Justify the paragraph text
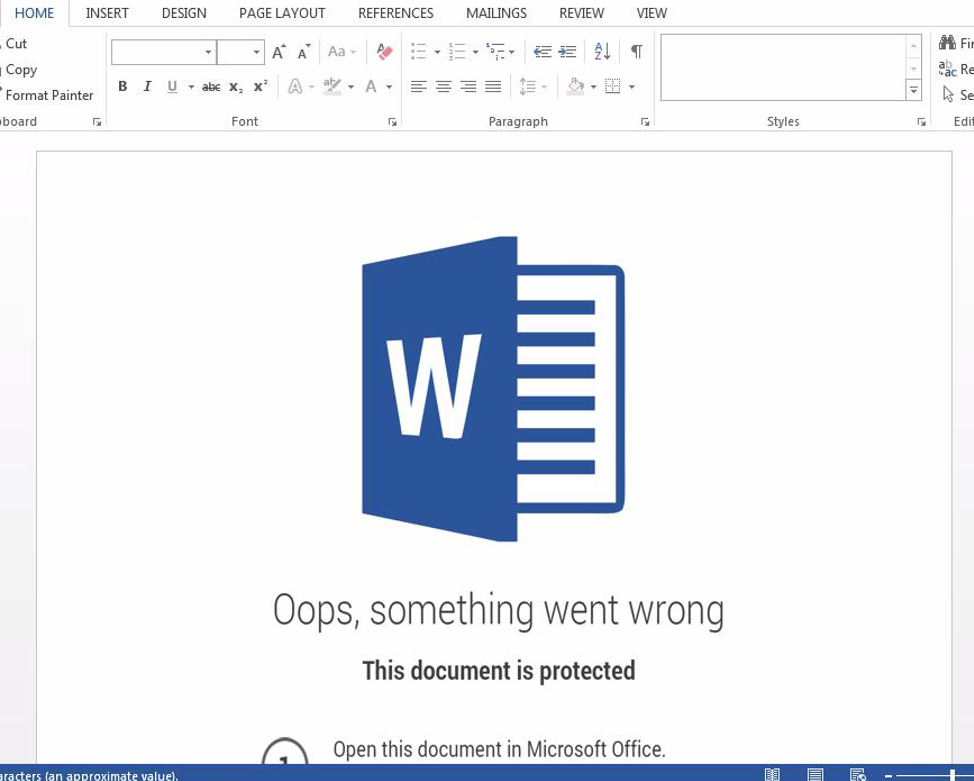This screenshot has height=781, width=974. (493, 86)
